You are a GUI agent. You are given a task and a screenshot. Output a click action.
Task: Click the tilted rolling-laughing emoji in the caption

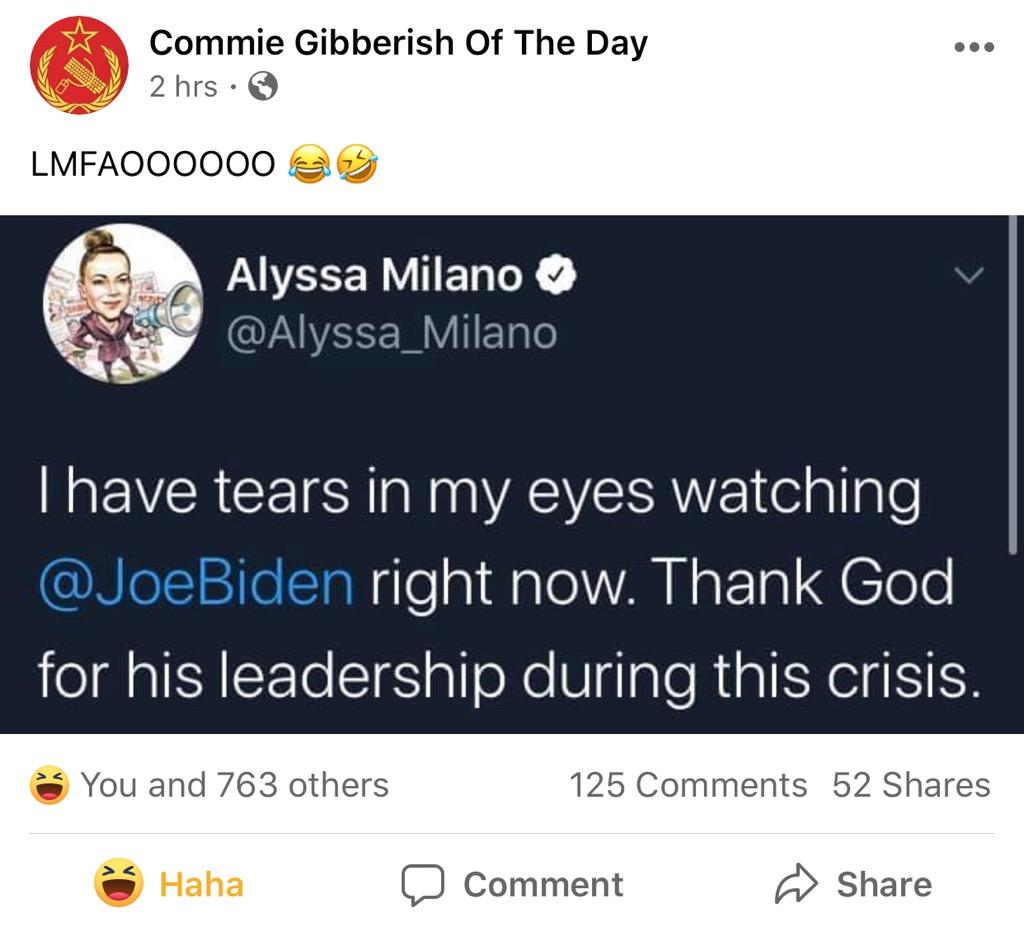pos(357,162)
